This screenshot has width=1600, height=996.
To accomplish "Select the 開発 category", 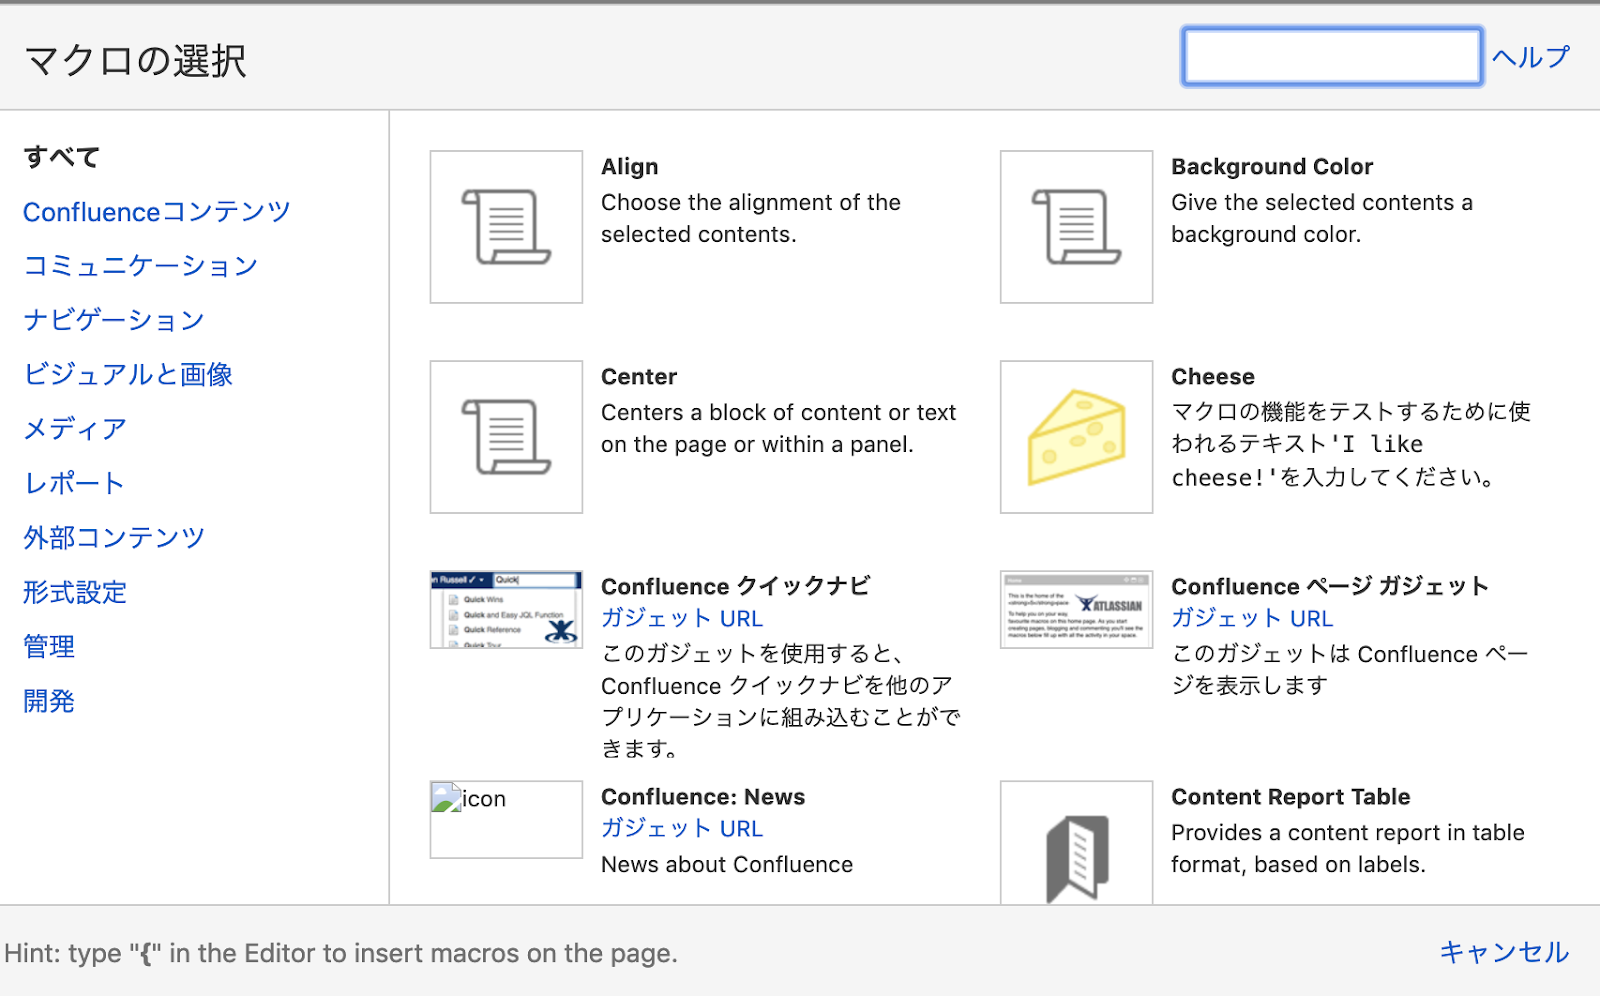I will click(x=49, y=701).
